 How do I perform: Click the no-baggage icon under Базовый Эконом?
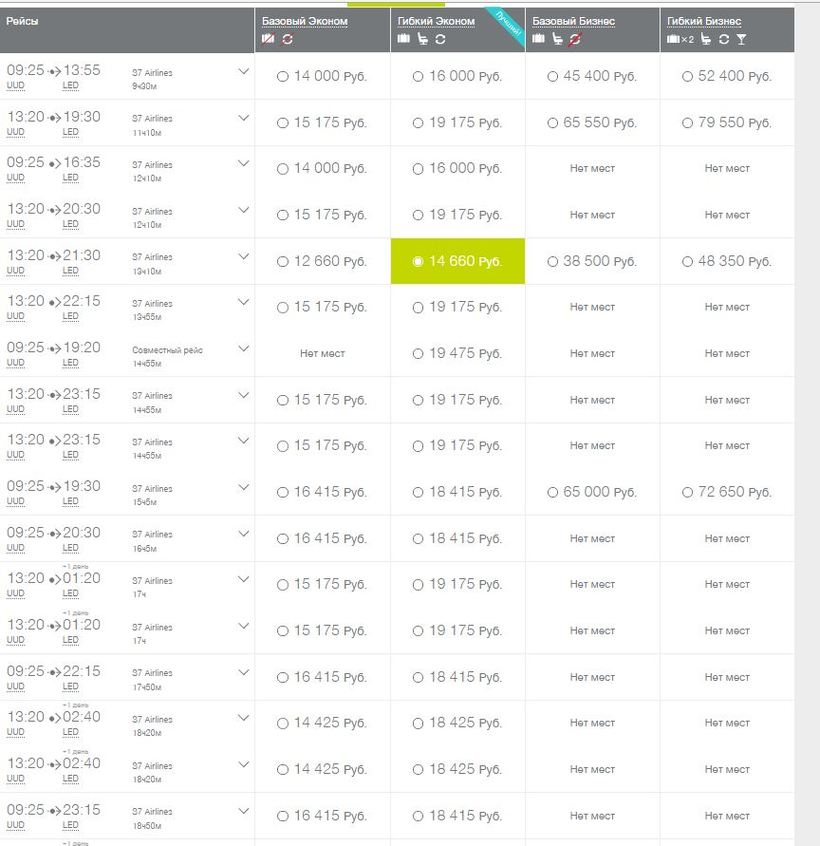coord(268,39)
